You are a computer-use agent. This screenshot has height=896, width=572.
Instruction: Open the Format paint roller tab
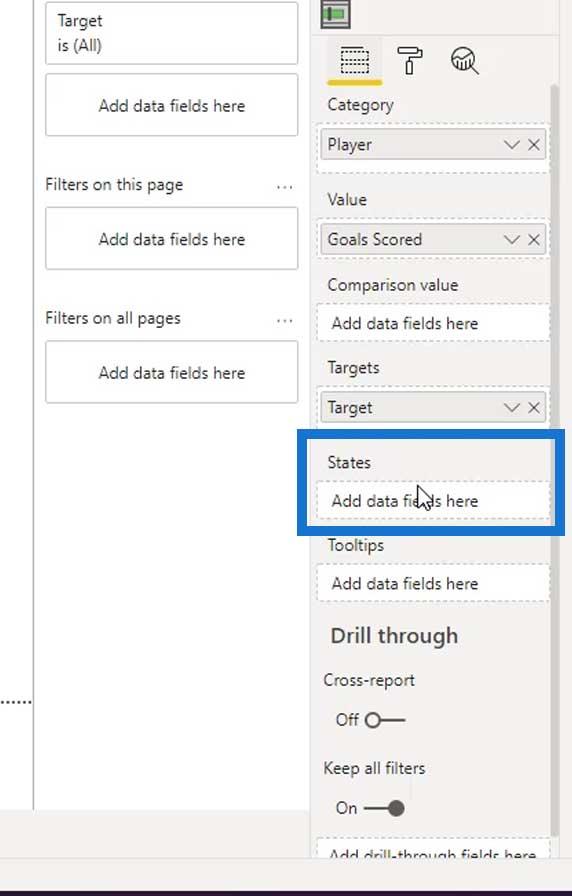(x=410, y=61)
